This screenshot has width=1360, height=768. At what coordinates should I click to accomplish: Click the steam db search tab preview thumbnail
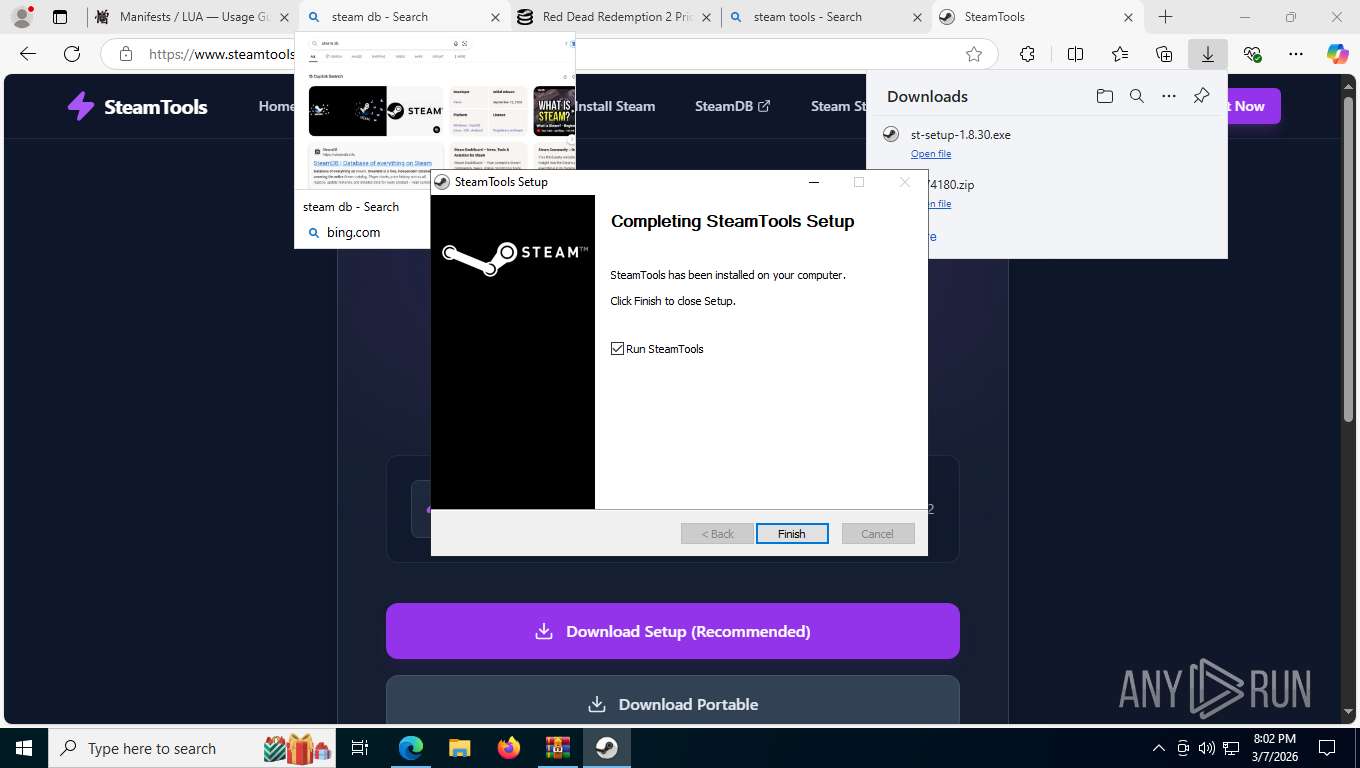click(x=435, y=112)
